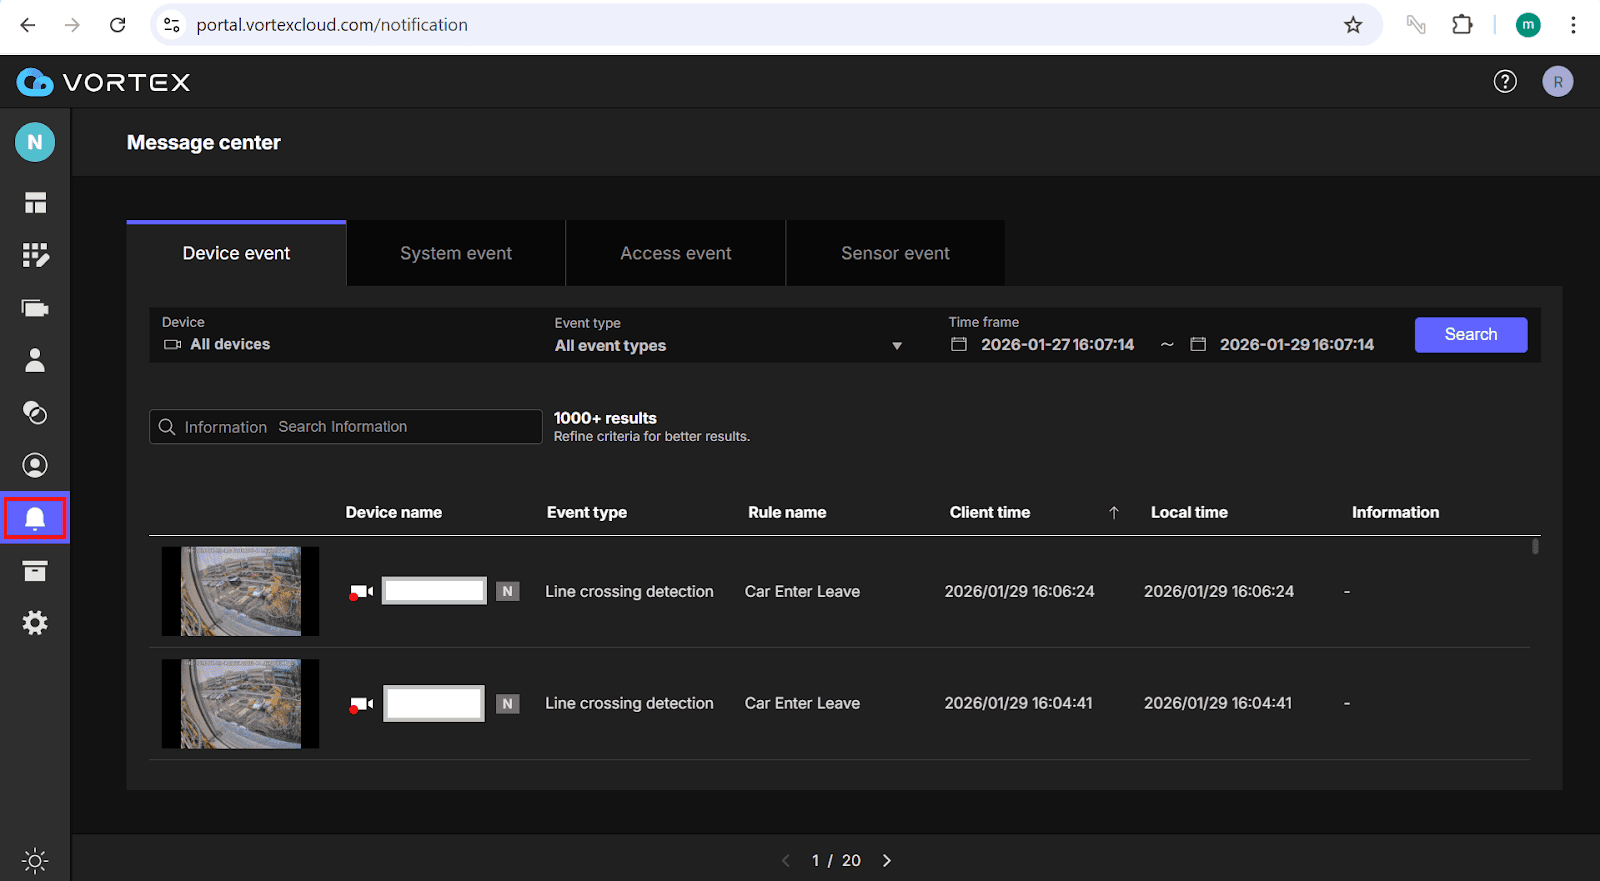Open the All devices selector

pos(230,344)
